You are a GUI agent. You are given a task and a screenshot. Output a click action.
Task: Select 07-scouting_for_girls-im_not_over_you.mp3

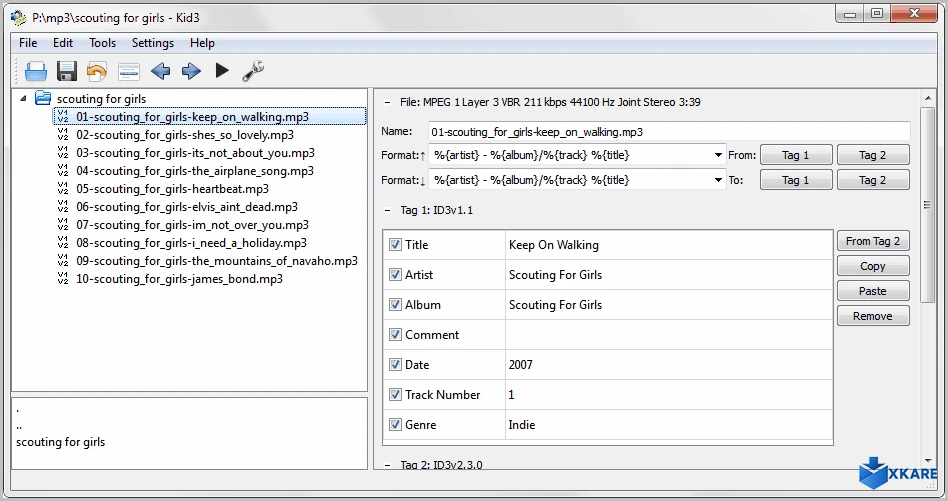tap(192, 225)
